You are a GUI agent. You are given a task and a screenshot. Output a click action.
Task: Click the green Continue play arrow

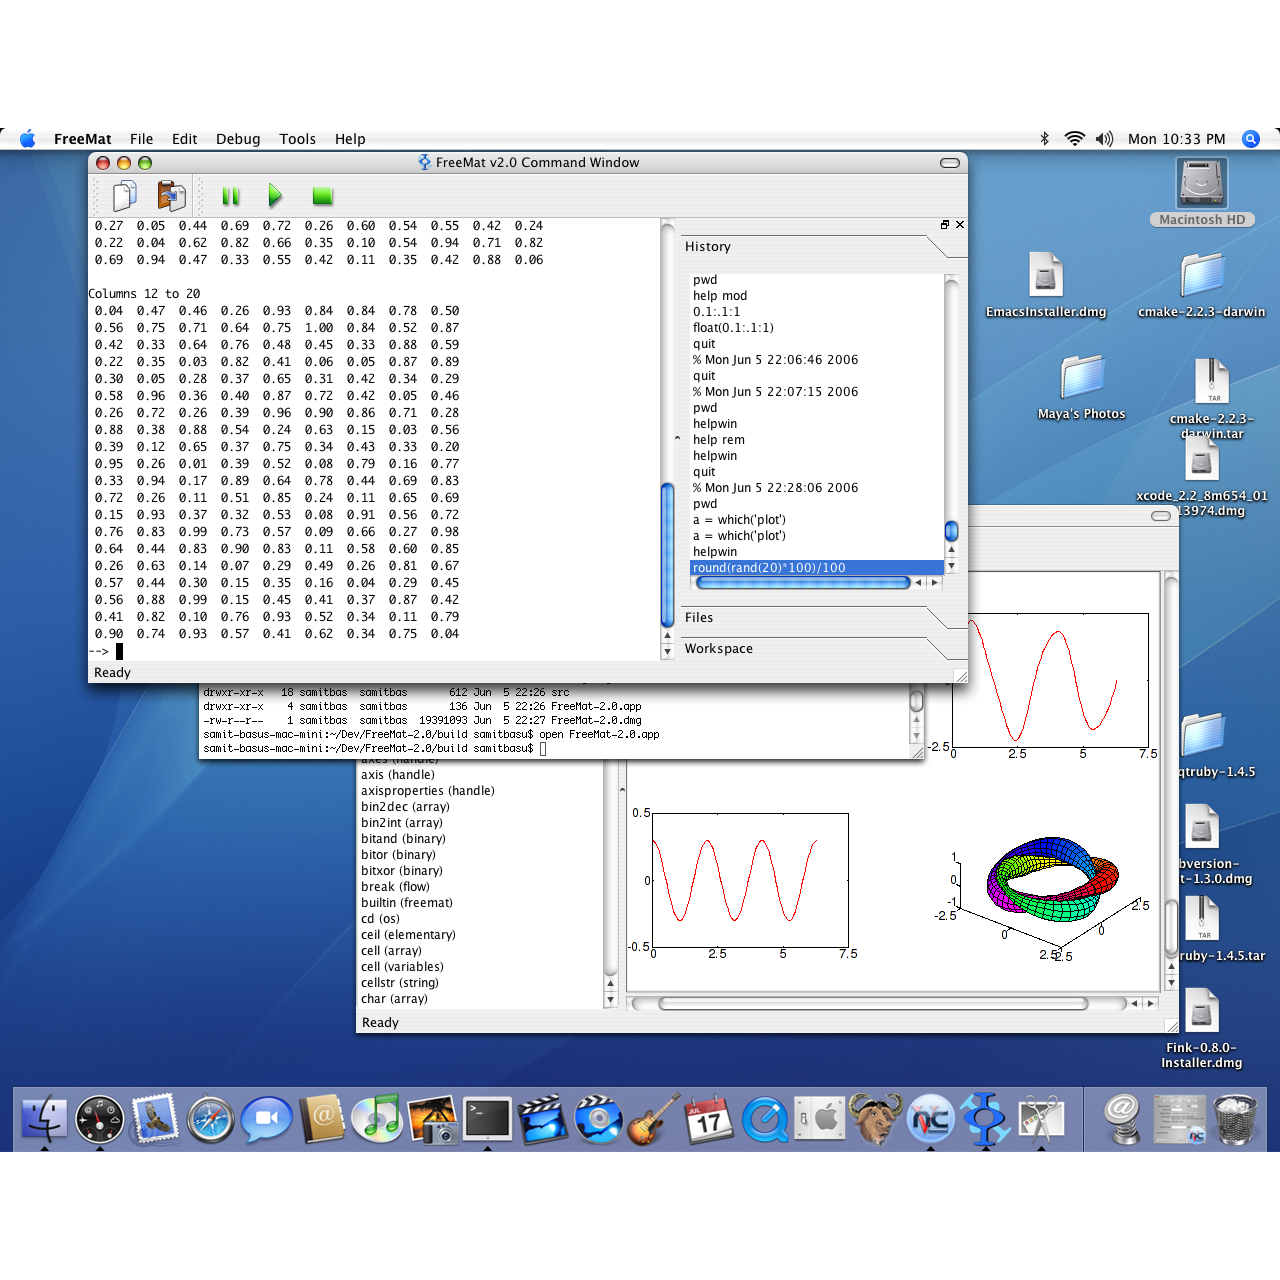tap(275, 196)
